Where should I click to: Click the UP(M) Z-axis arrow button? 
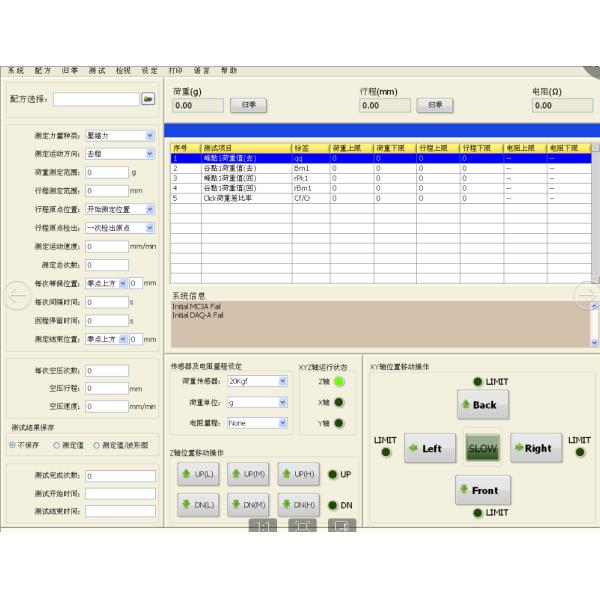click(246, 474)
